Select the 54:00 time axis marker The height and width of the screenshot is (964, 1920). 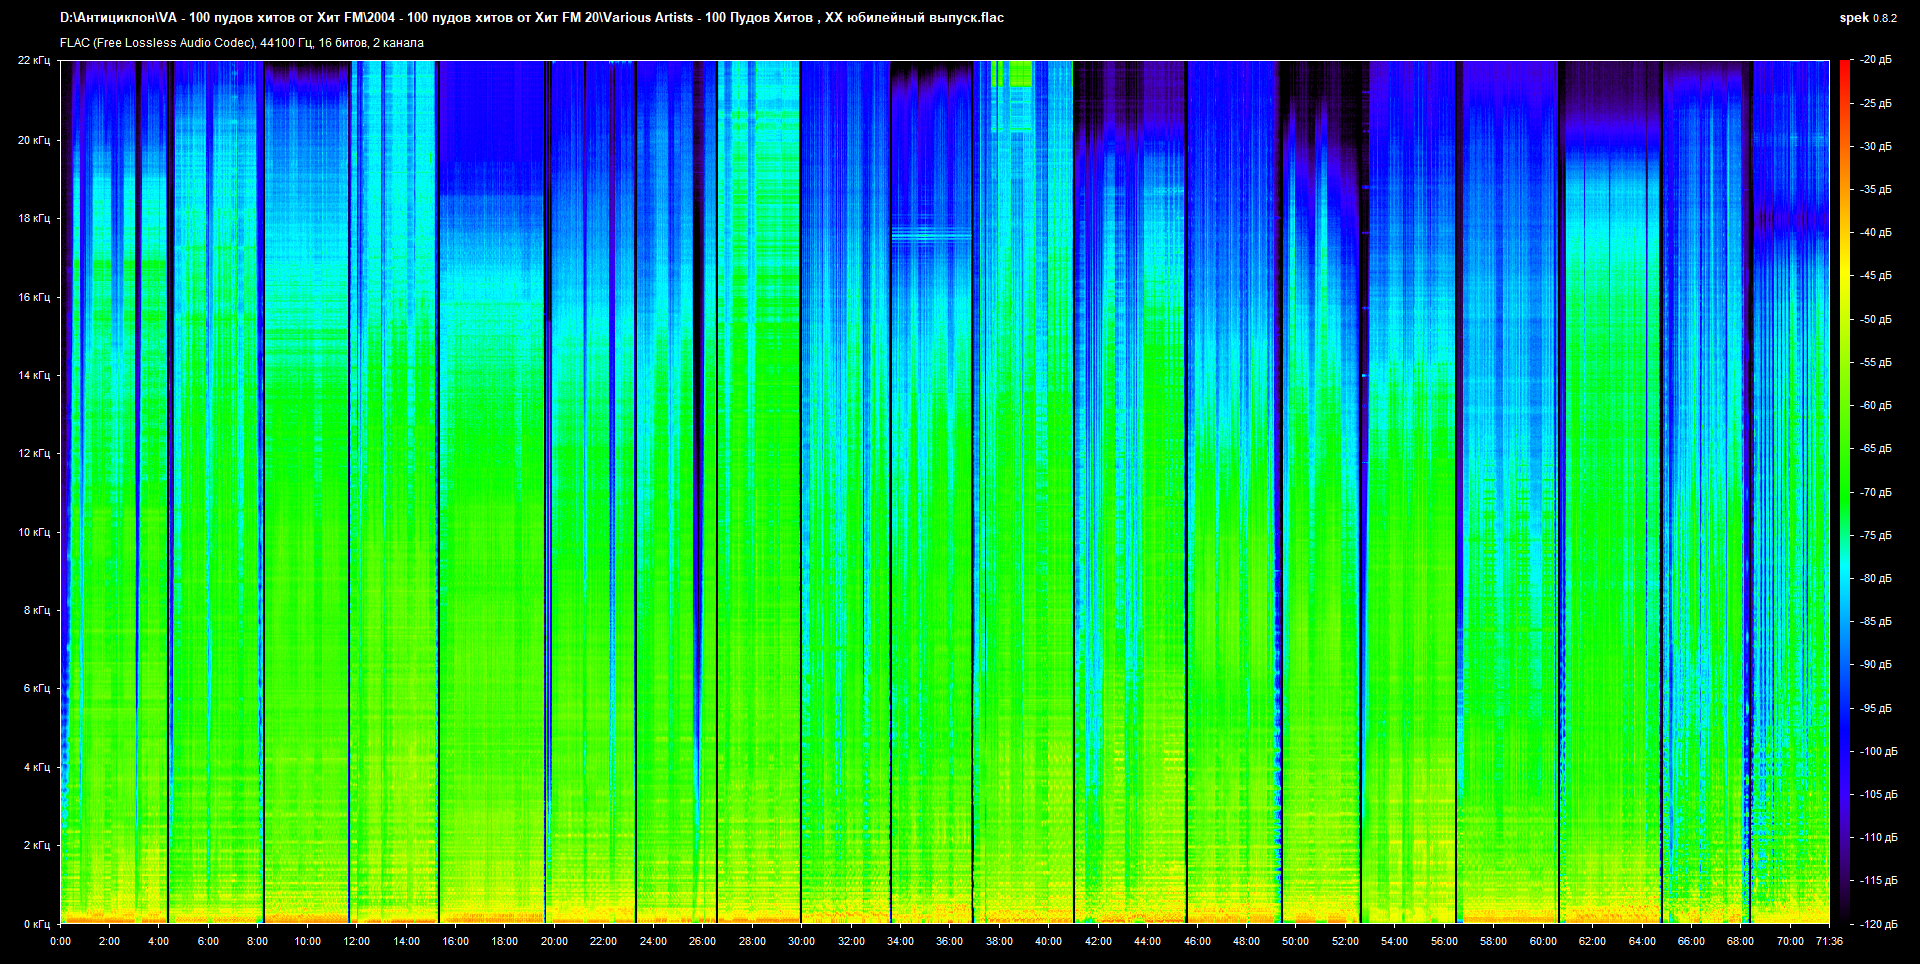(1394, 941)
